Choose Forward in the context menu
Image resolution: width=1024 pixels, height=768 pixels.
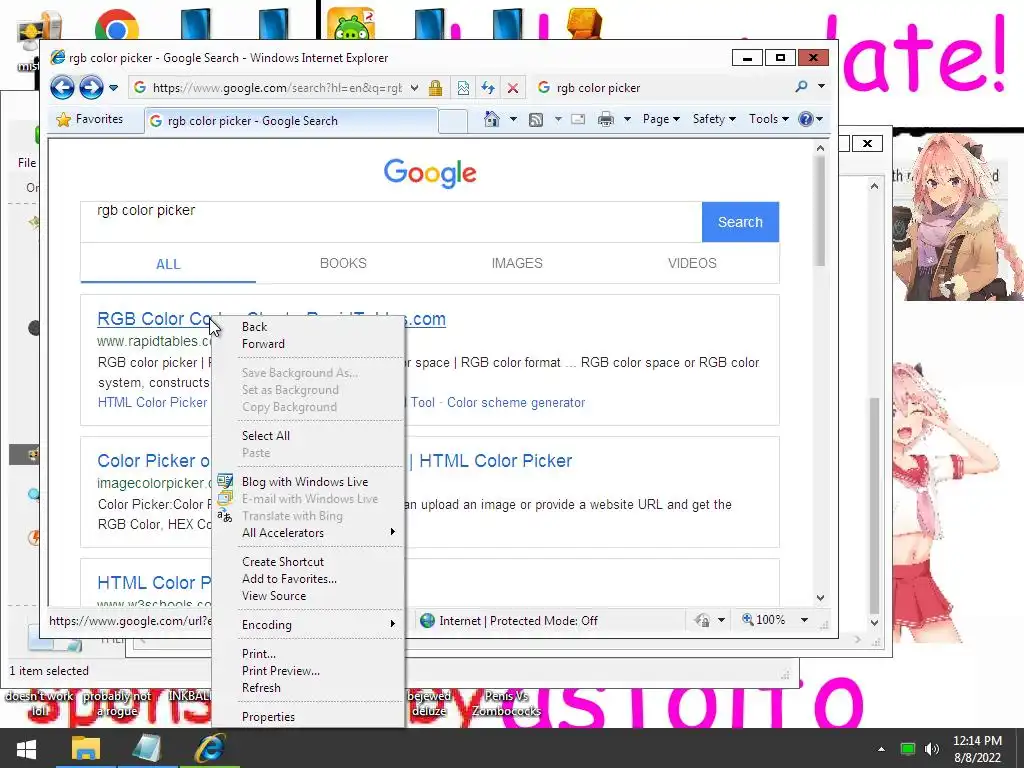pos(308,344)
